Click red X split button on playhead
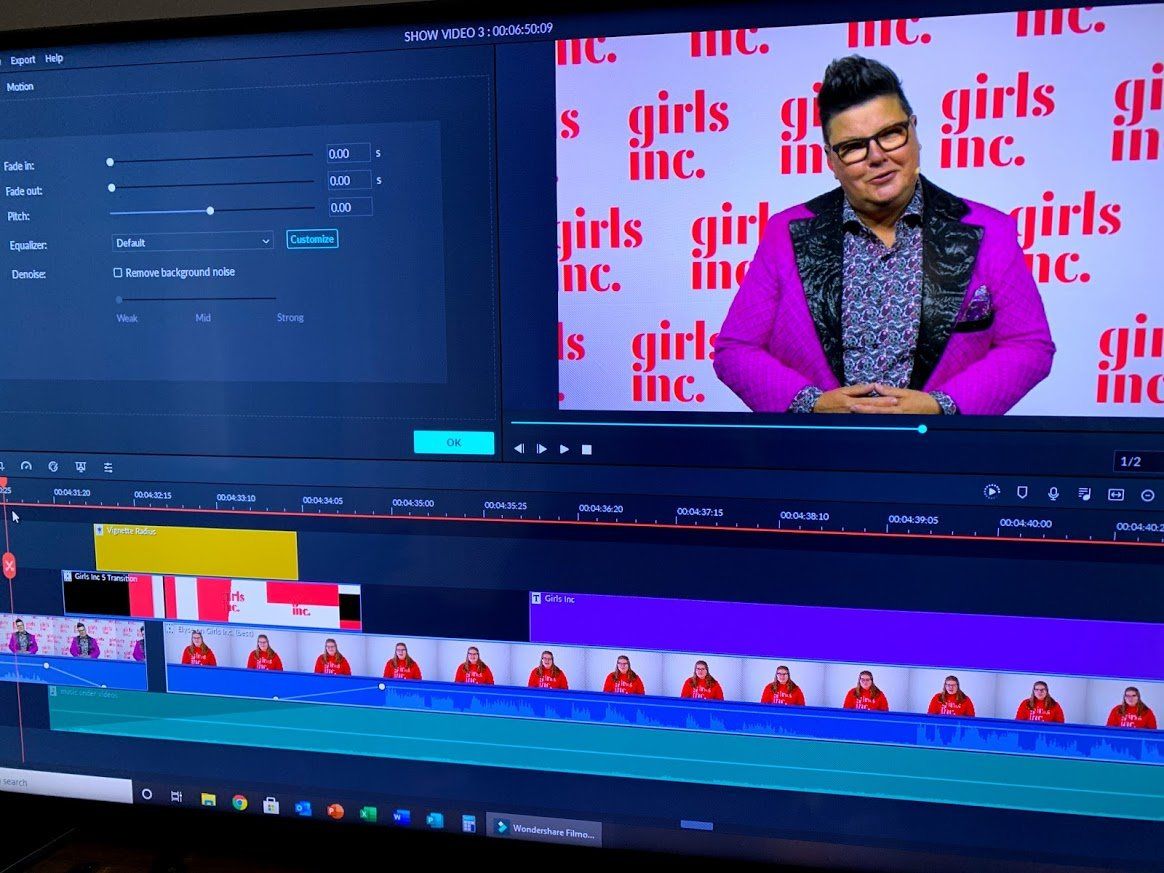The height and width of the screenshot is (873, 1164). pyautogui.click(x=9, y=566)
